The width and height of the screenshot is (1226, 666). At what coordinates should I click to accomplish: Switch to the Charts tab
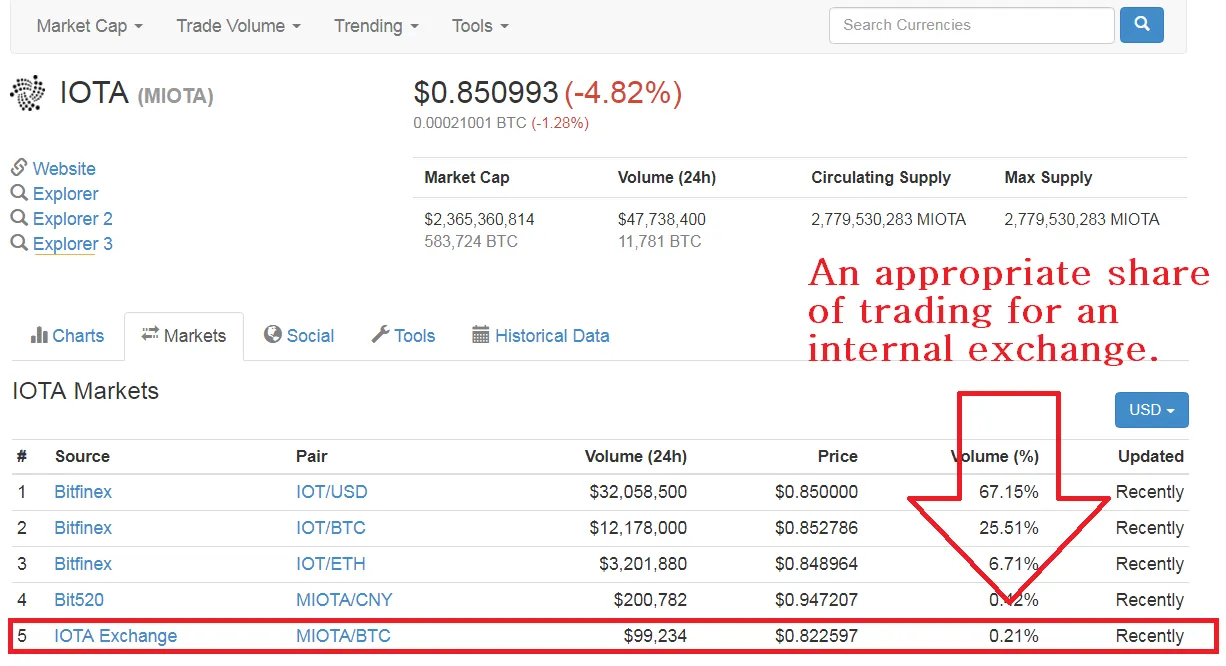pyautogui.click(x=67, y=336)
